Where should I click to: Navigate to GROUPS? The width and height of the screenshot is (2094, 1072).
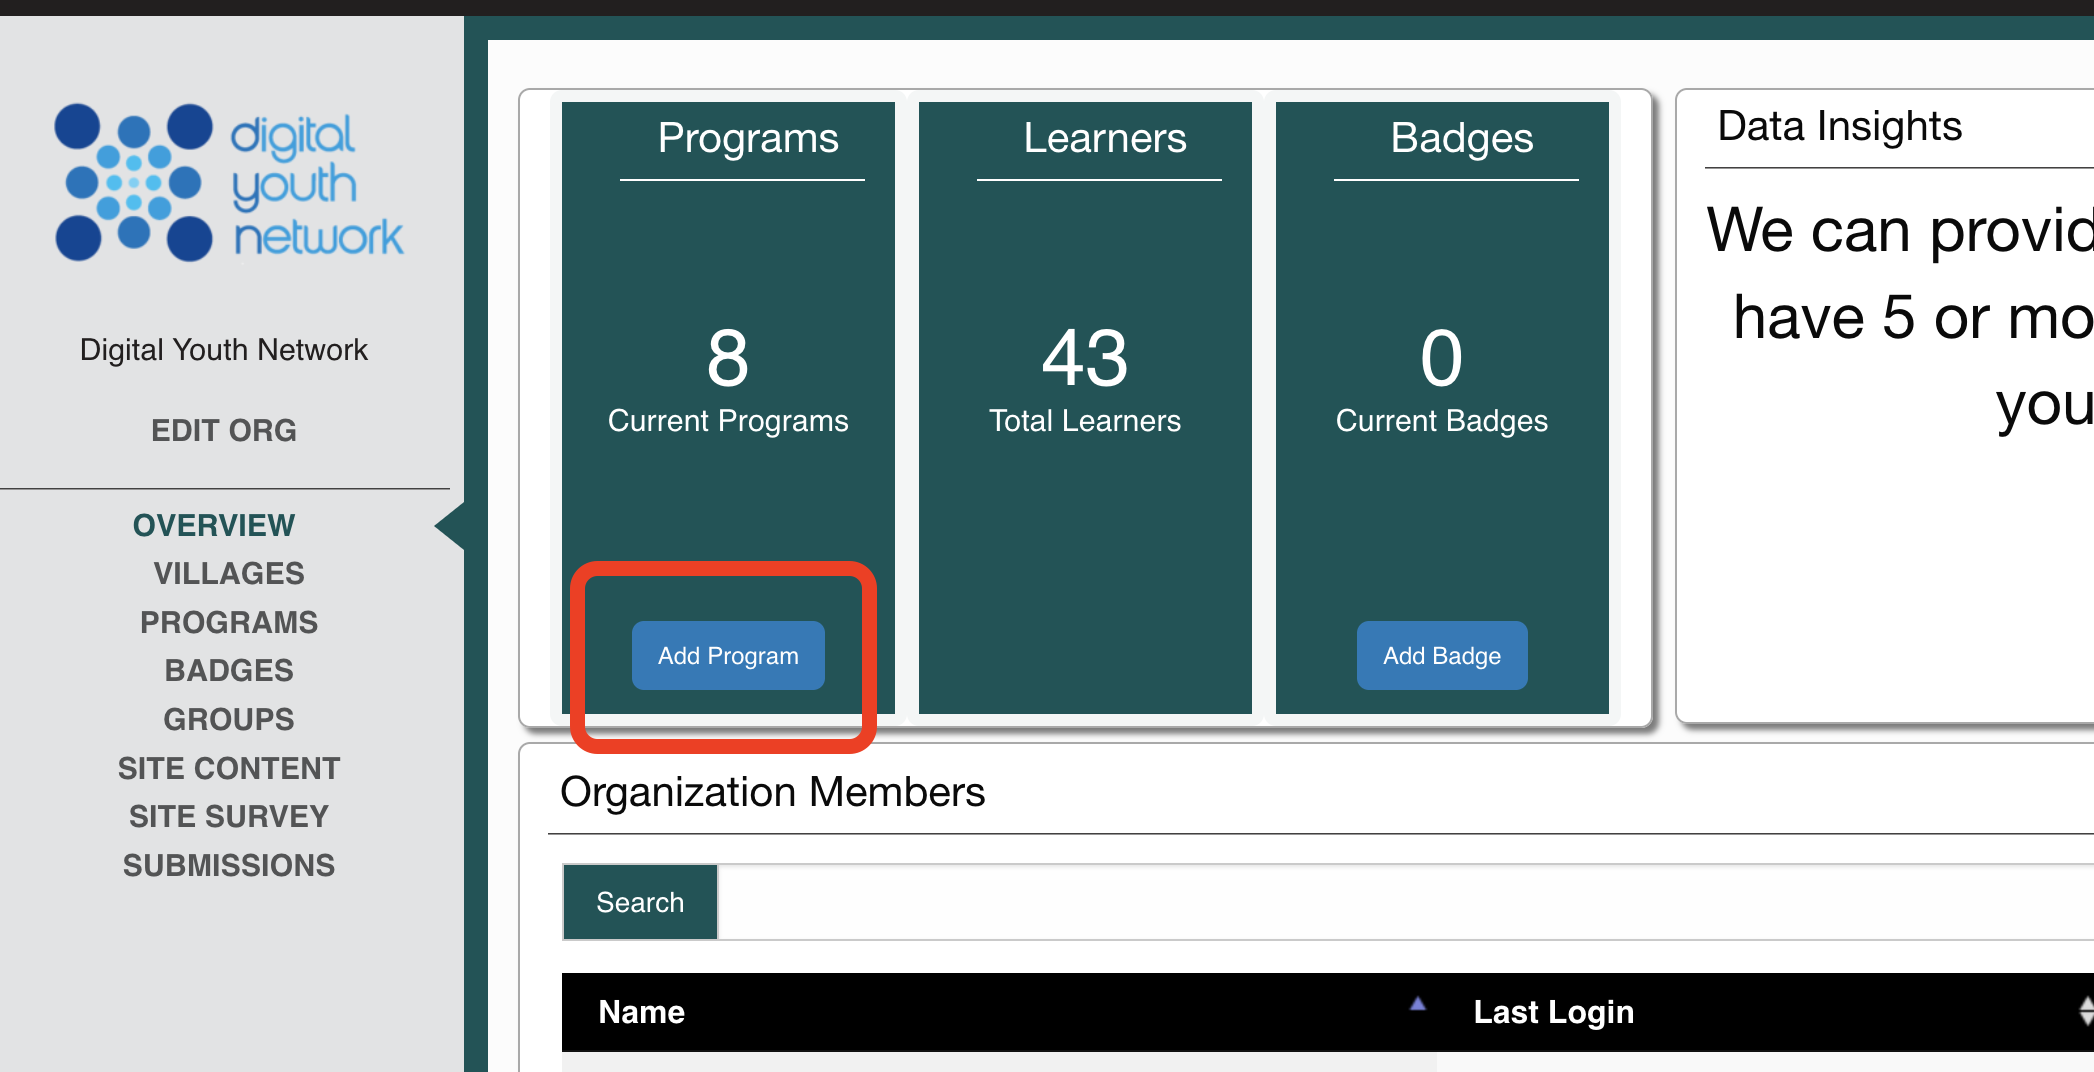pos(229,719)
